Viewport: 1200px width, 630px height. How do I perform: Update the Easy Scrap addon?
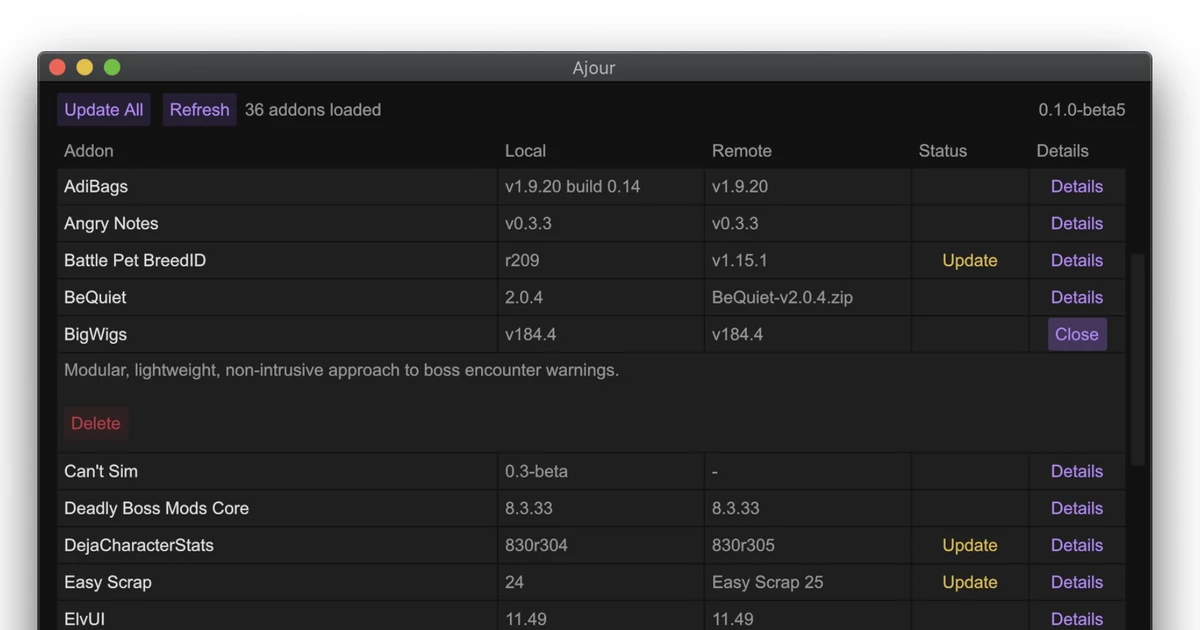(969, 582)
